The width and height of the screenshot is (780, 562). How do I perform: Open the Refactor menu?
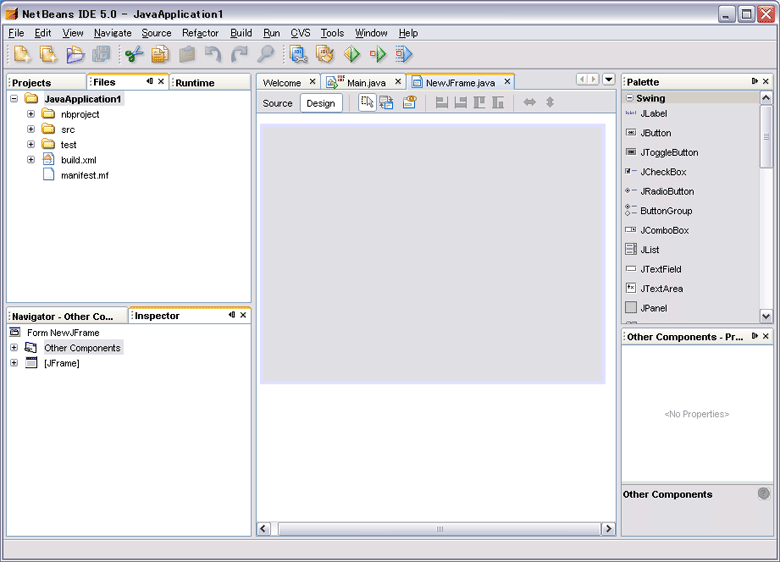point(200,33)
